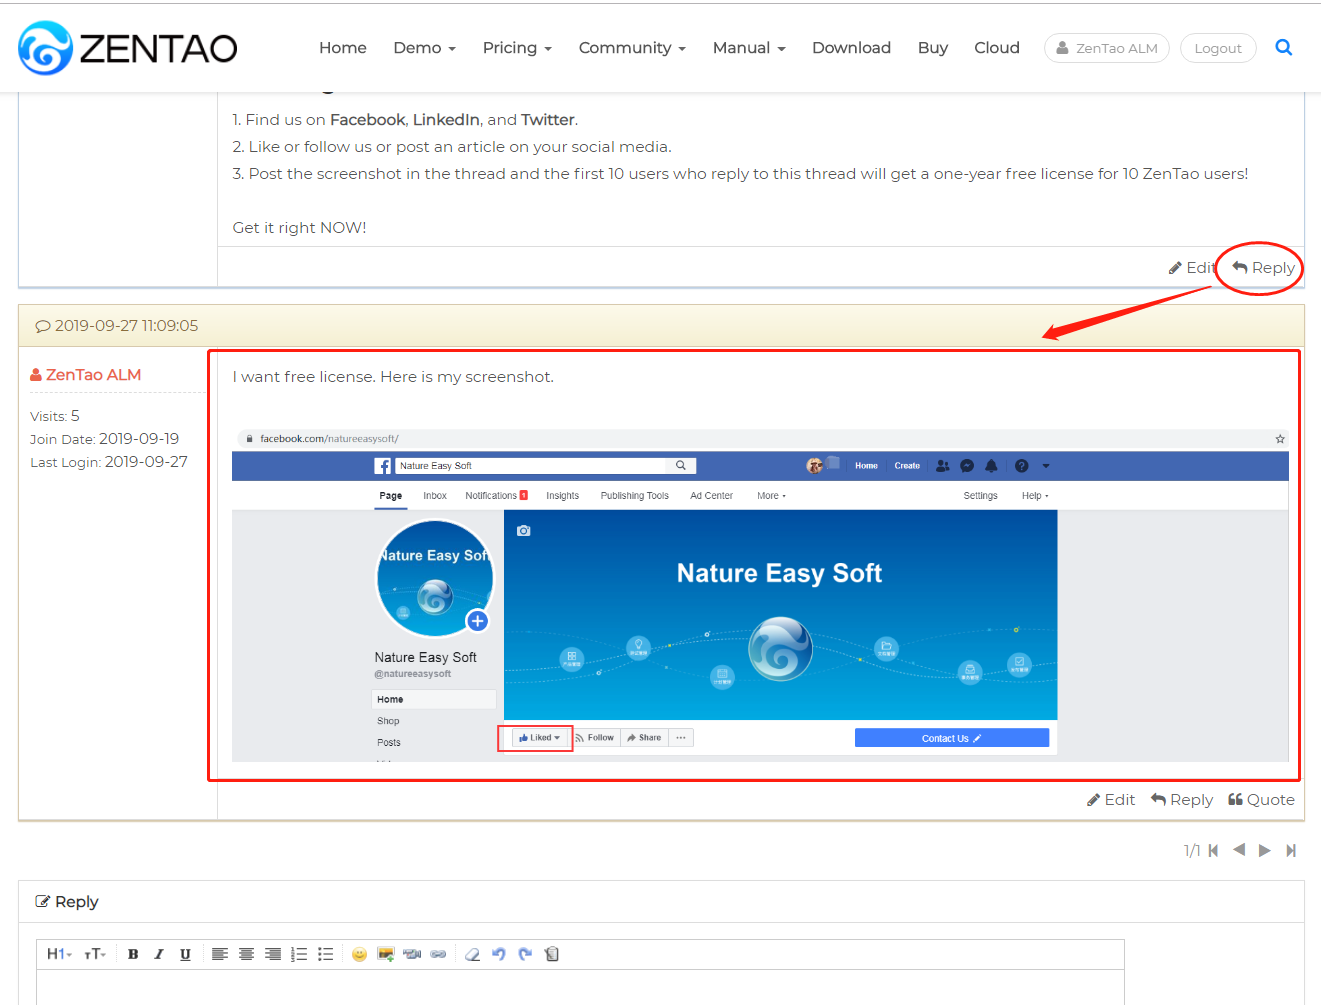Clear formatting with the eraser icon
The height and width of the screenshot is (1005, 1321).
coord(473,954)
